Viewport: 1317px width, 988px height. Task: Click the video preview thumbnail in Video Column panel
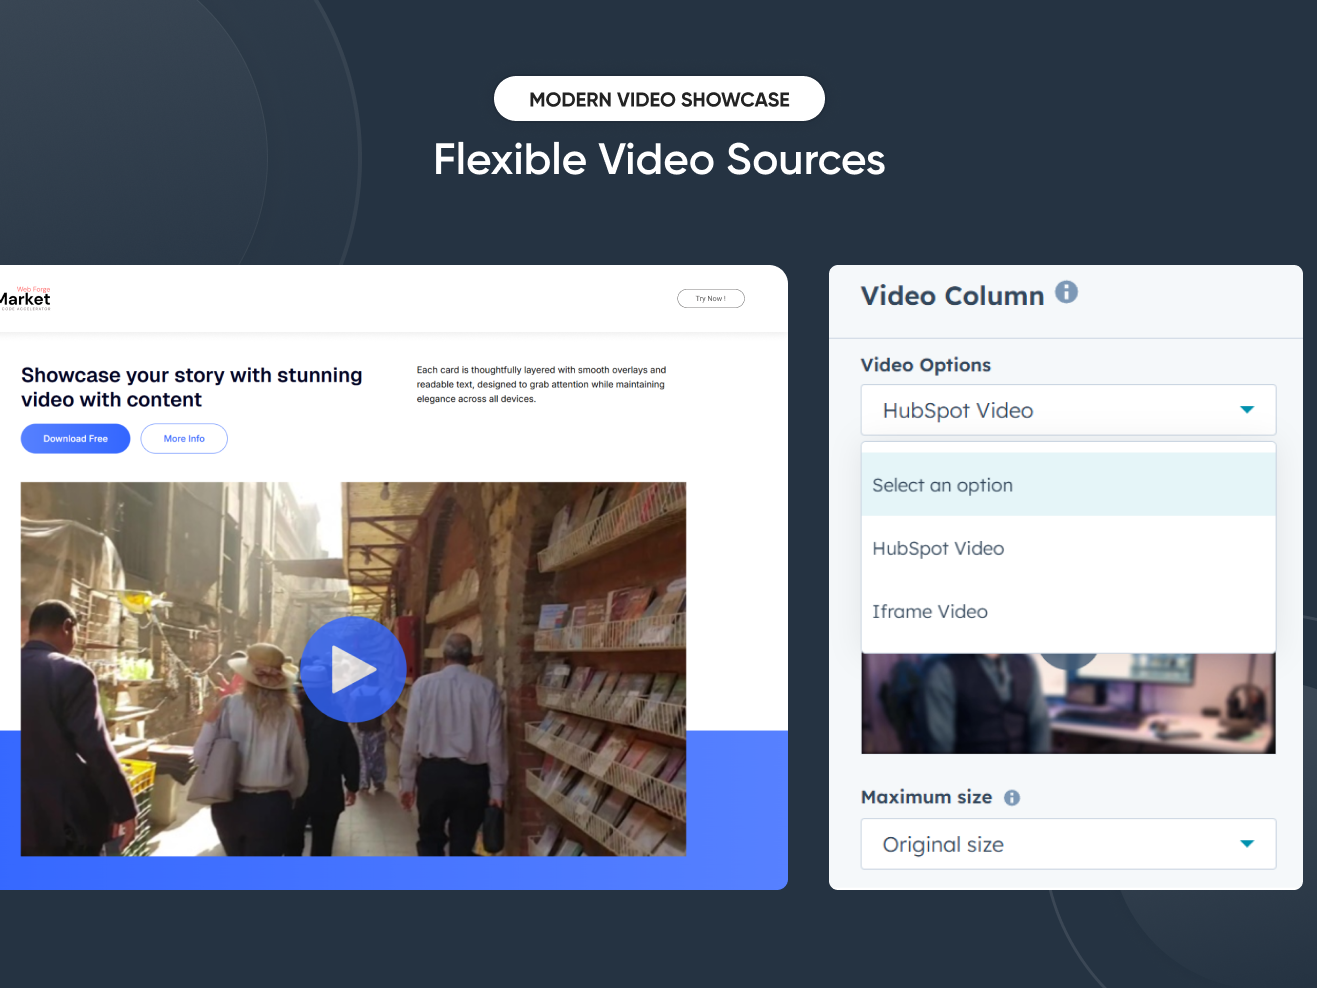pyautogui.click(x=1068, y=703)
